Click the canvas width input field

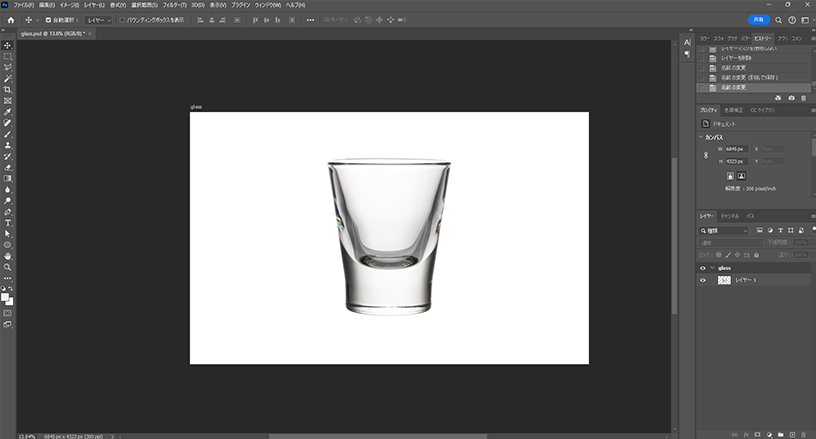735,149
